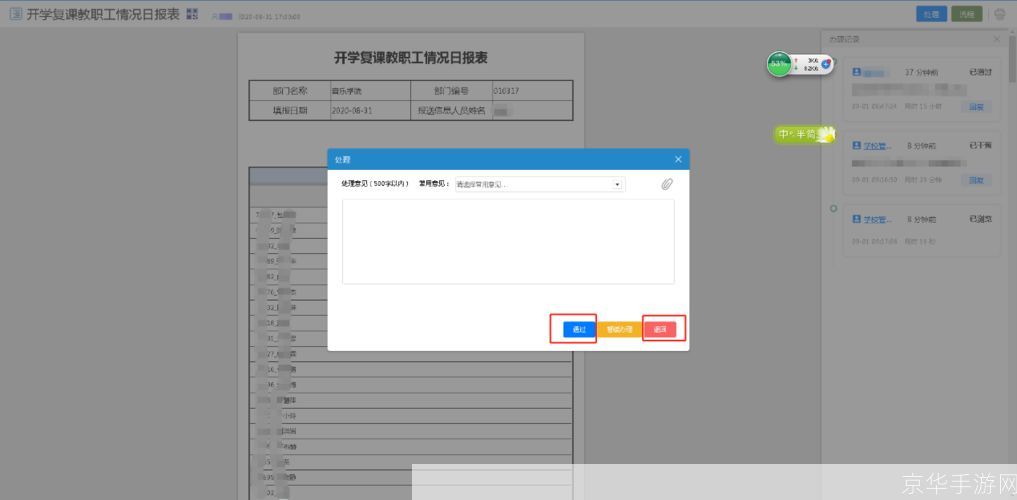Click 回复 in the 已下载 record card
The height and width of the screenshot is (500, 1017).
pos(976,180)
